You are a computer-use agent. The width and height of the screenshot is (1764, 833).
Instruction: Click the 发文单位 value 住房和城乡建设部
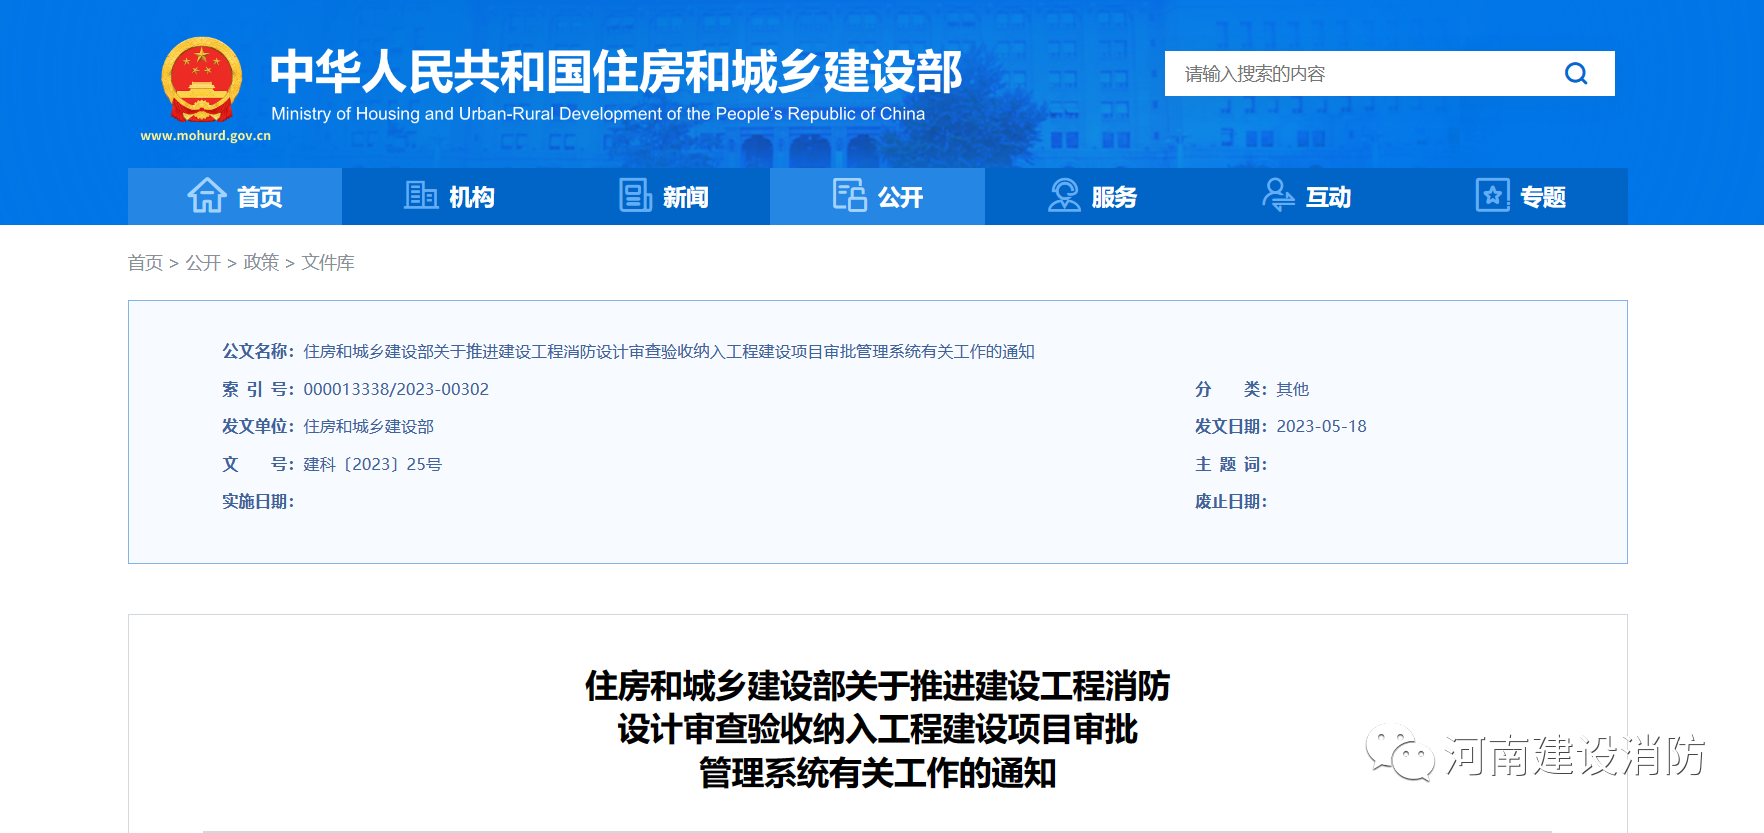[369, 426]
